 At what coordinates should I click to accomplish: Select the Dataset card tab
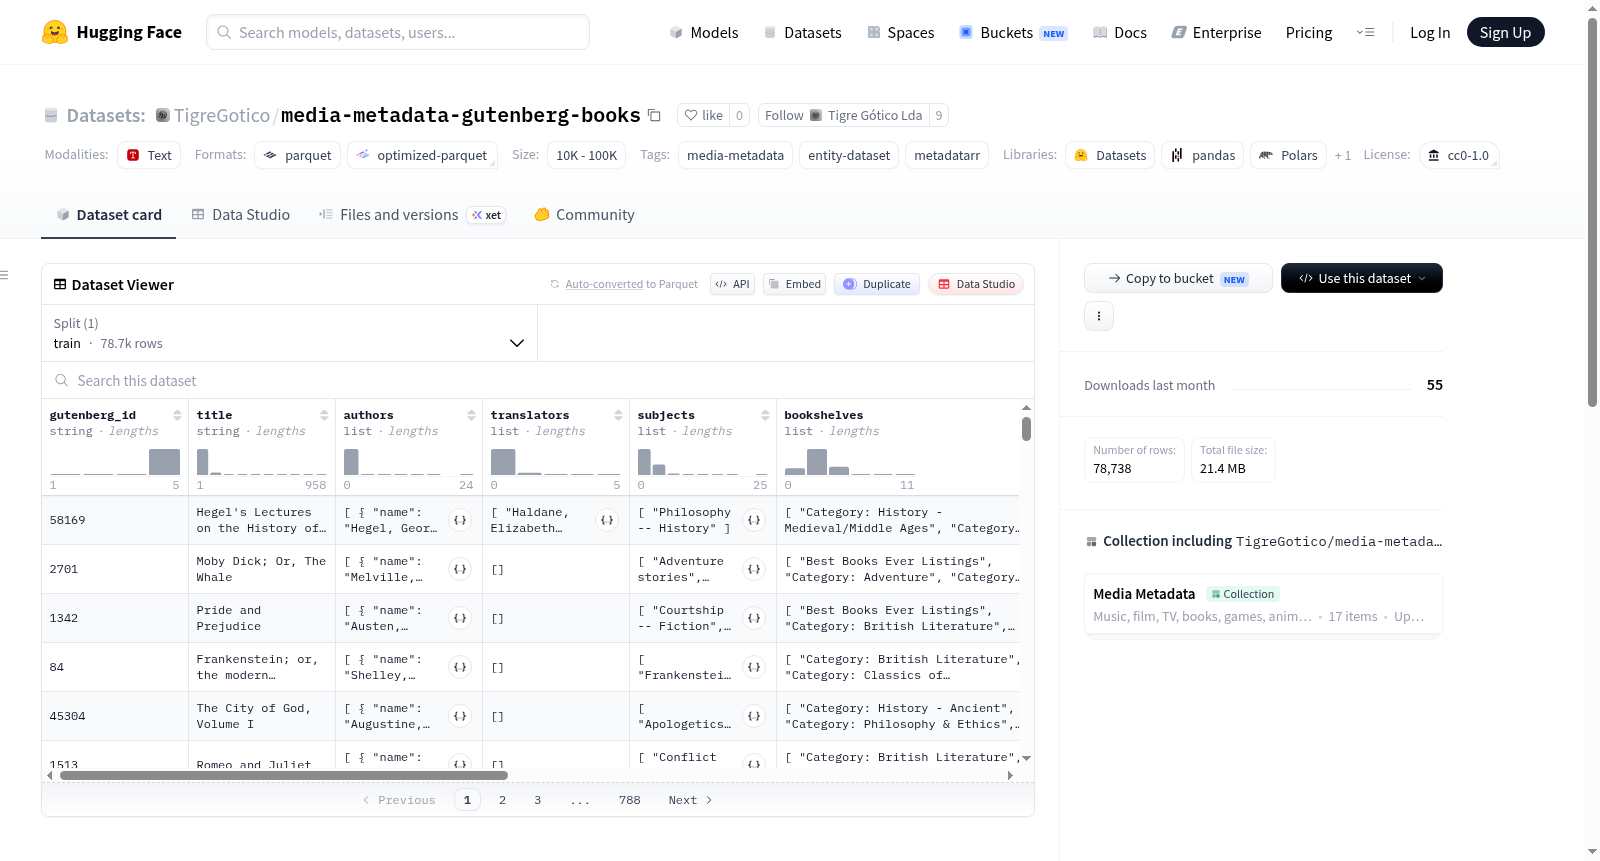109,214
